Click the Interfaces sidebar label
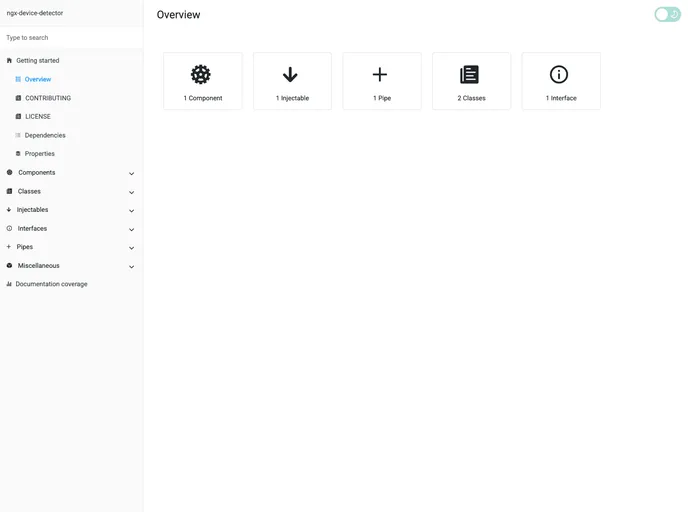The image size is (688, 512). click(x=32, y=229)
